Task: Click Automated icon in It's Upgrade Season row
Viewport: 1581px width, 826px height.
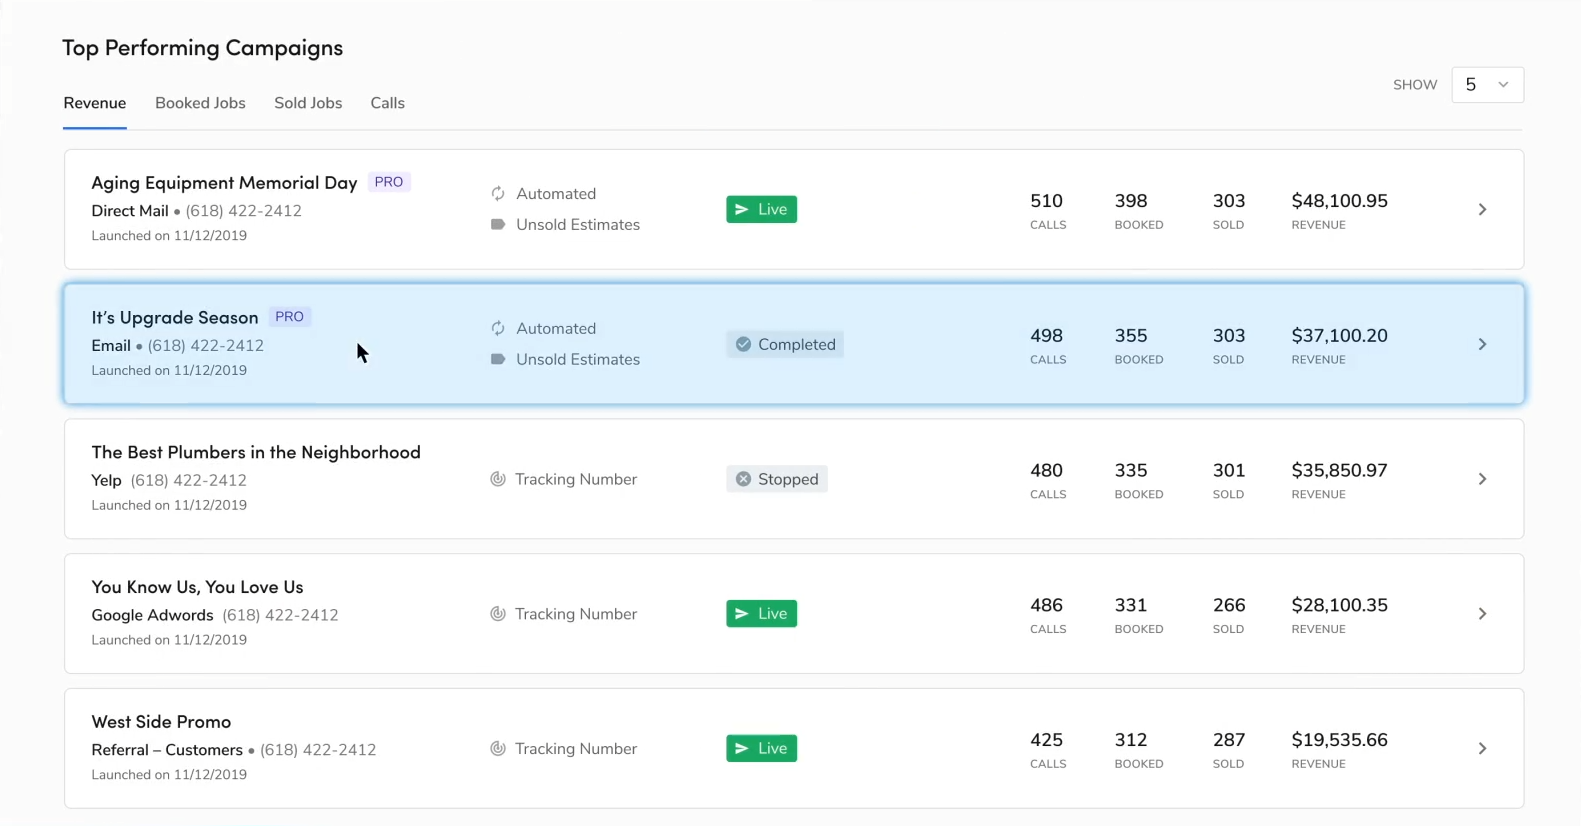Action: [x=498, y=329]
